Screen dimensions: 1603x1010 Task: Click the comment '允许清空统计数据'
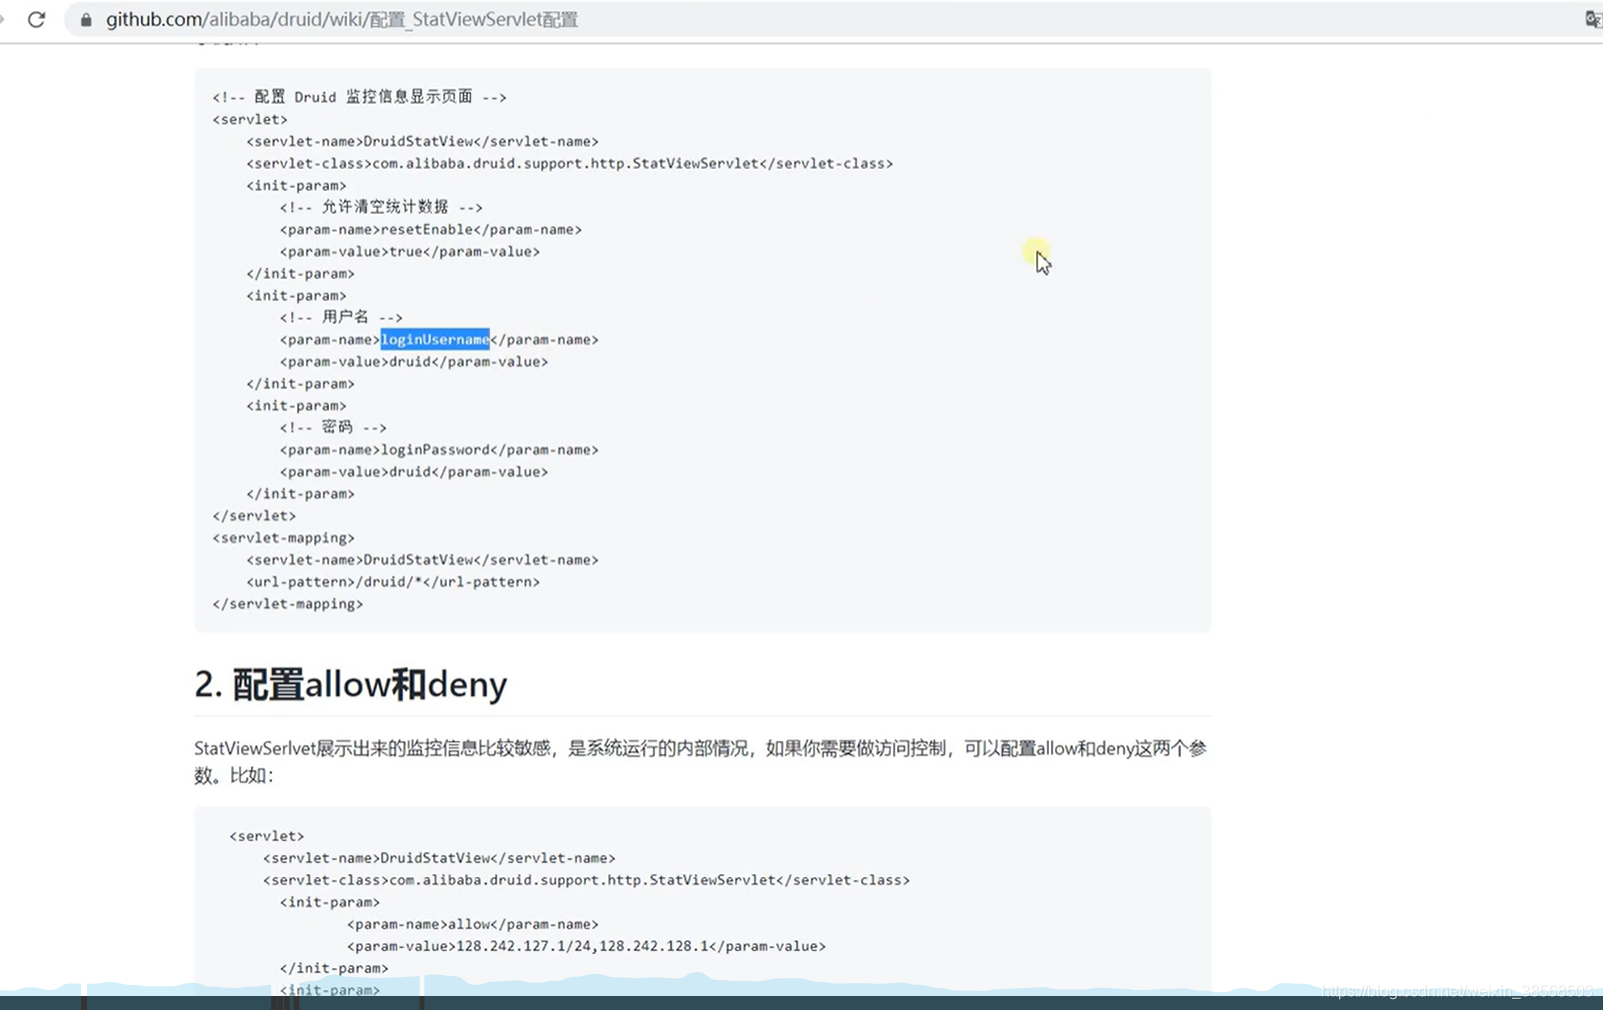click(x=381, y=207)
